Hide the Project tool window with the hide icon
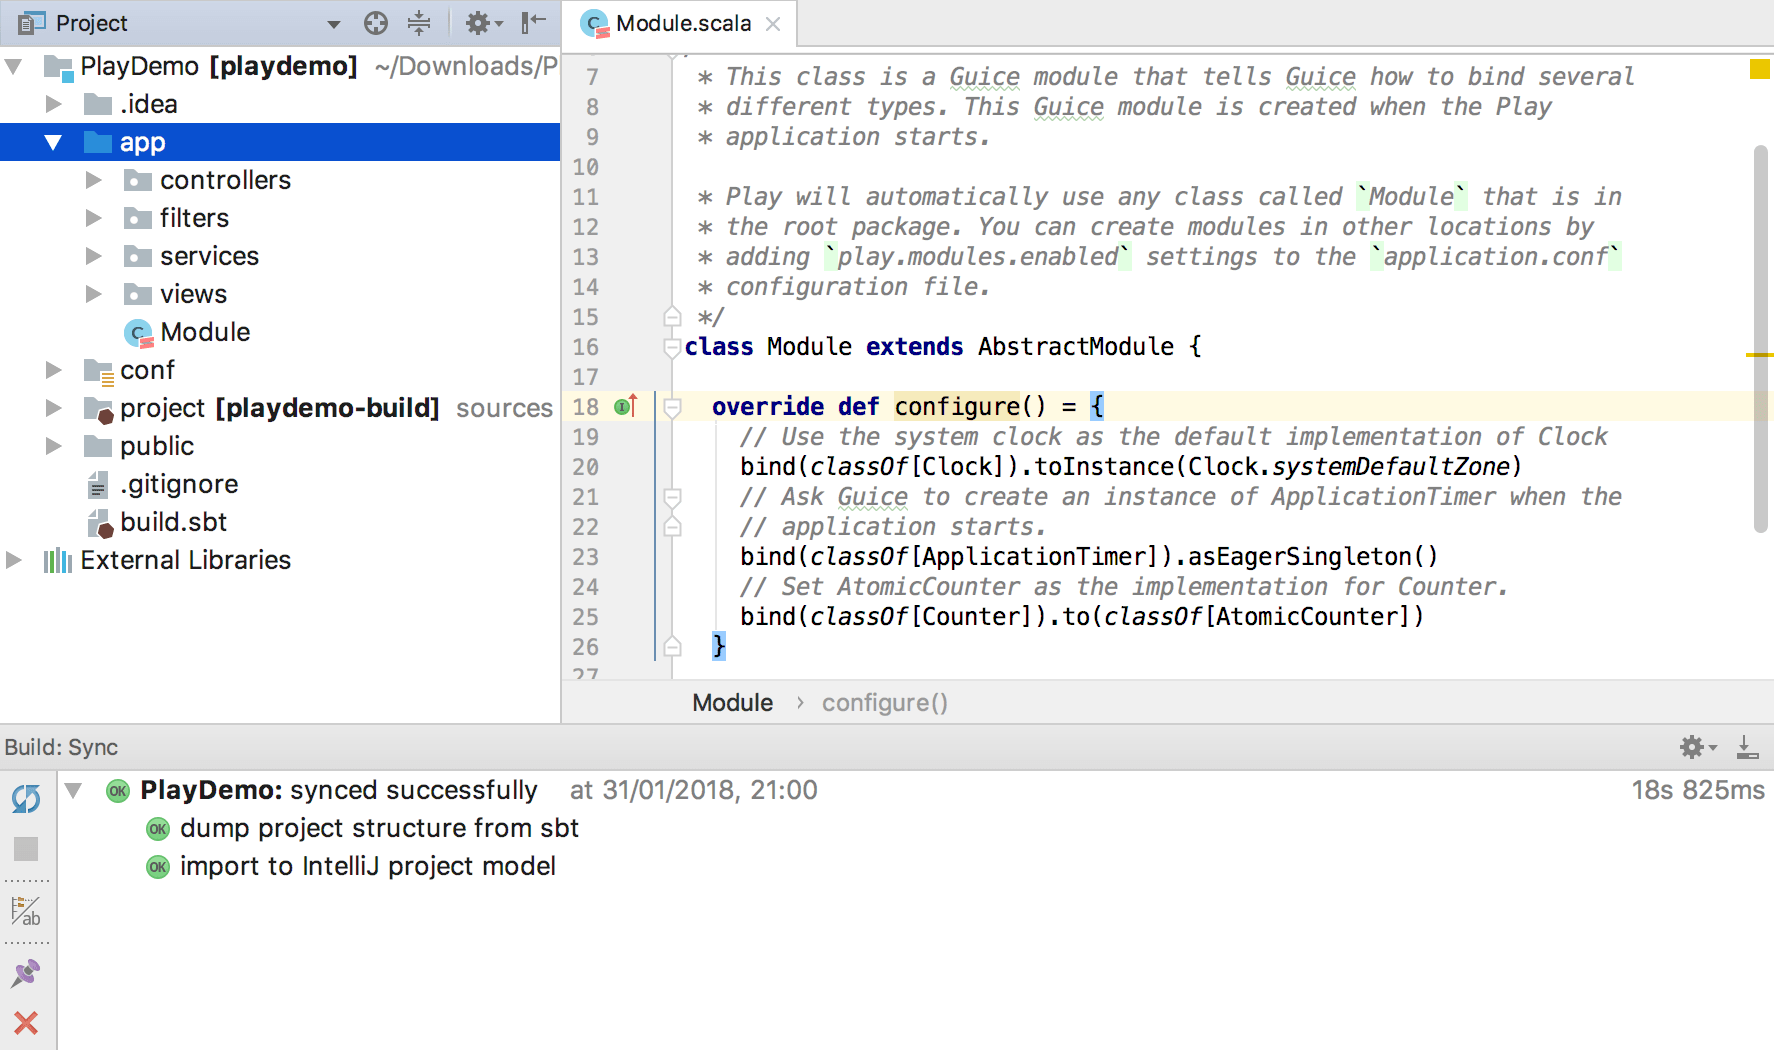The image size is (1774, 1050). [x=534, y=22]
